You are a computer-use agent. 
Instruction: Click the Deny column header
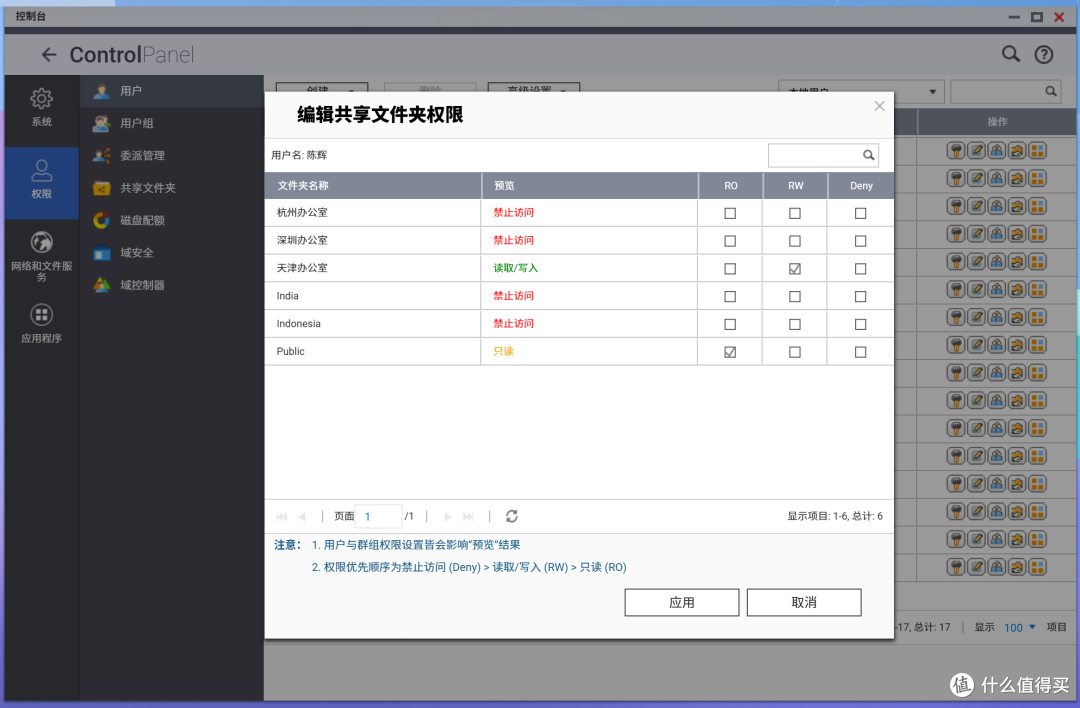pos(861,186)
